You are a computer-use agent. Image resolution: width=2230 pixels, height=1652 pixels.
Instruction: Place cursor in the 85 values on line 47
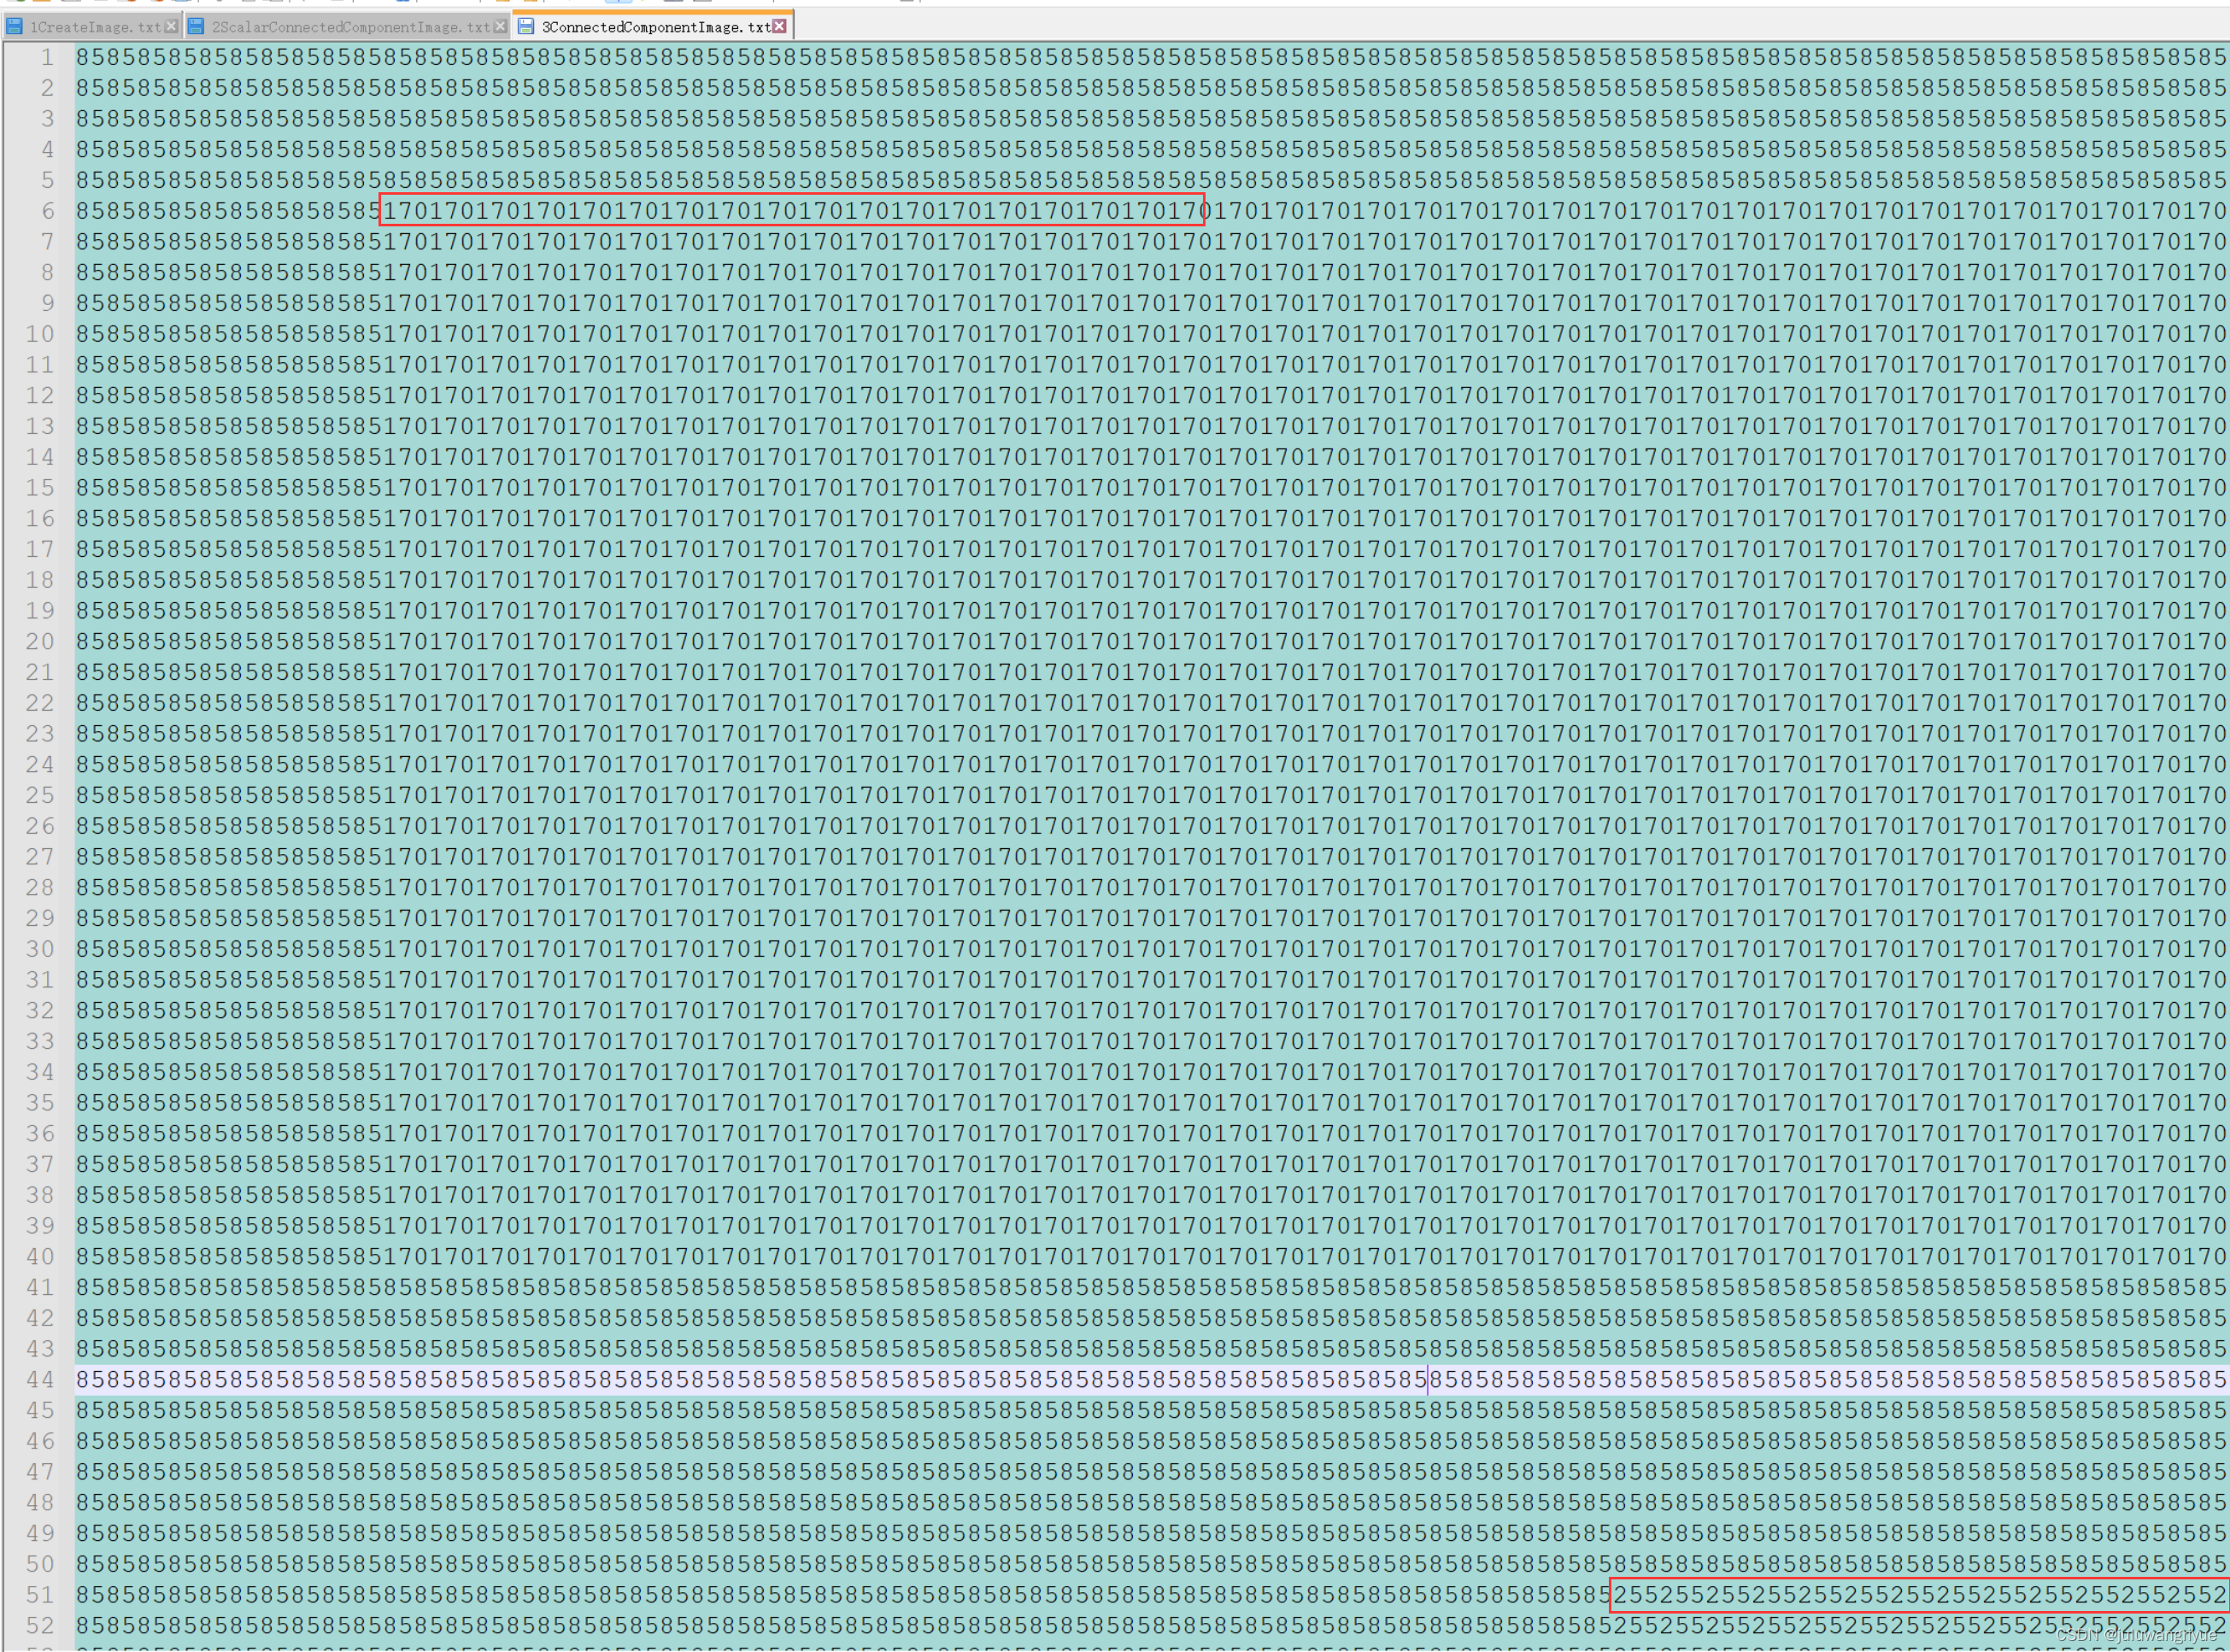click(x=1151, y=1472)
